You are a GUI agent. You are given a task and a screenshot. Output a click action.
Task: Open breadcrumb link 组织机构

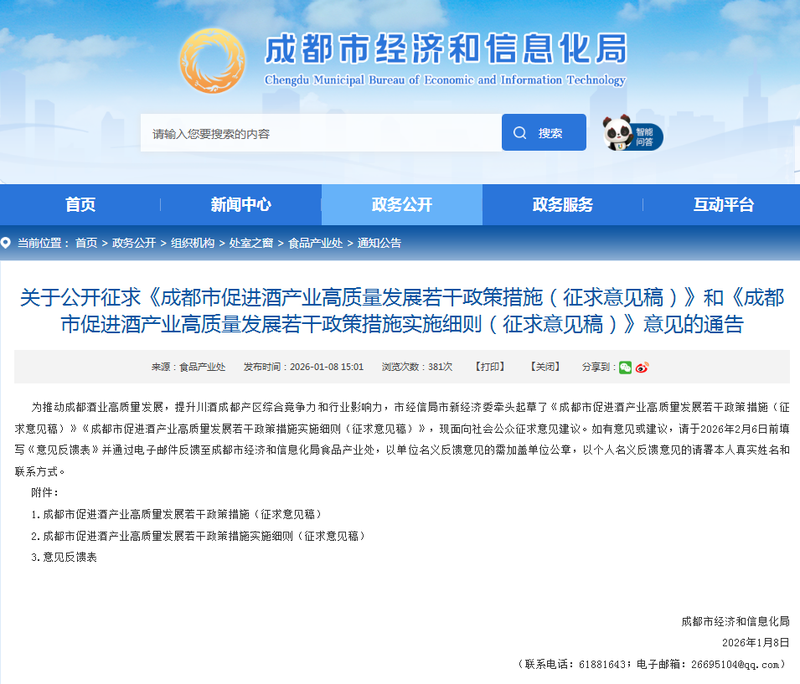pyautogui.click(x=191, y=243)
